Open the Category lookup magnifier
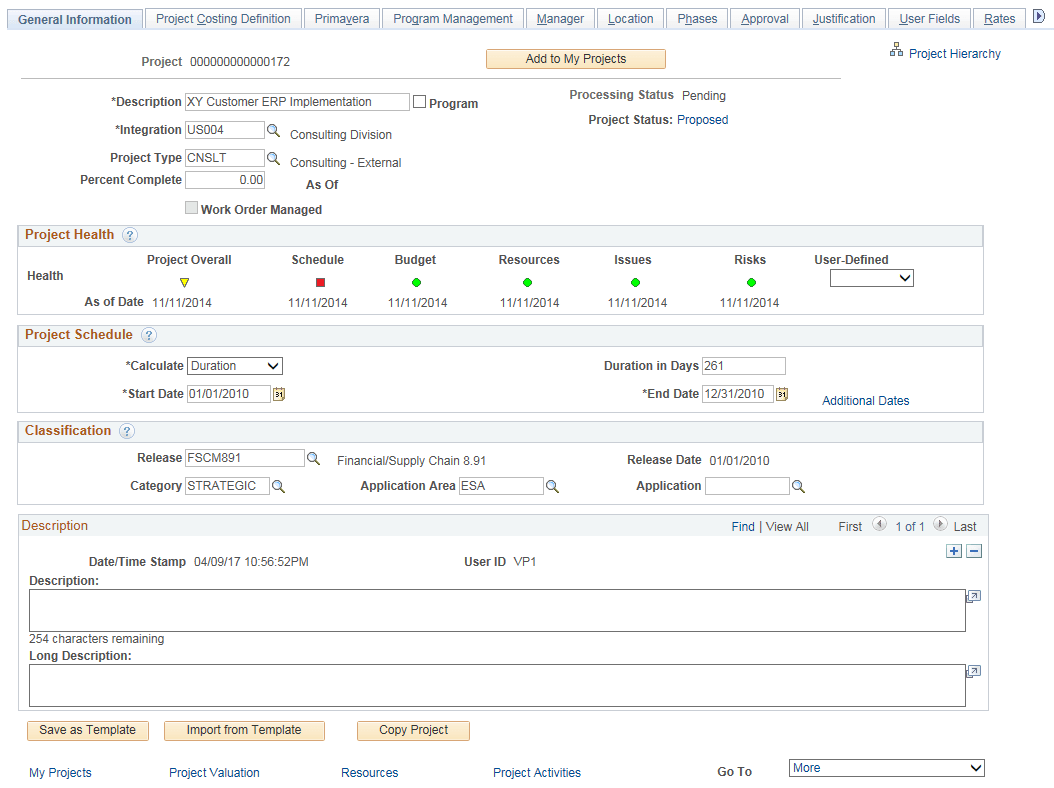The image size is (1054, 788). pos(279,486)
